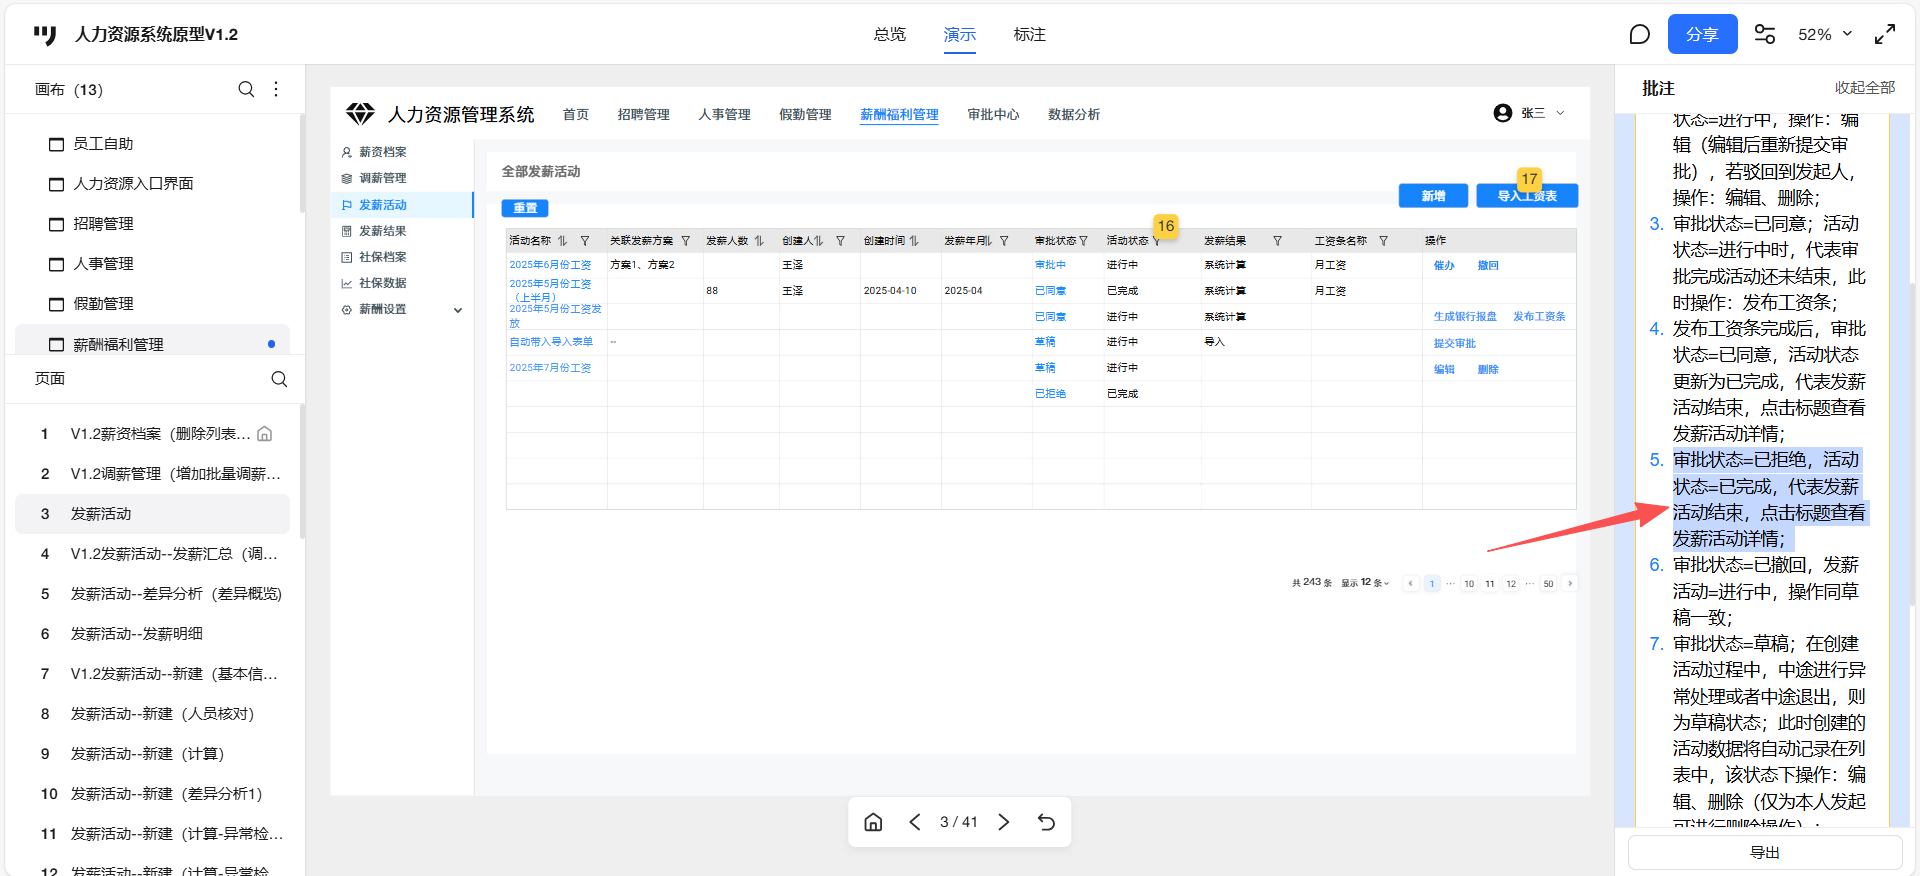1920x876 pixels.
Task: Switch to the 标注 tab
Action: [x=1029, y=35]
